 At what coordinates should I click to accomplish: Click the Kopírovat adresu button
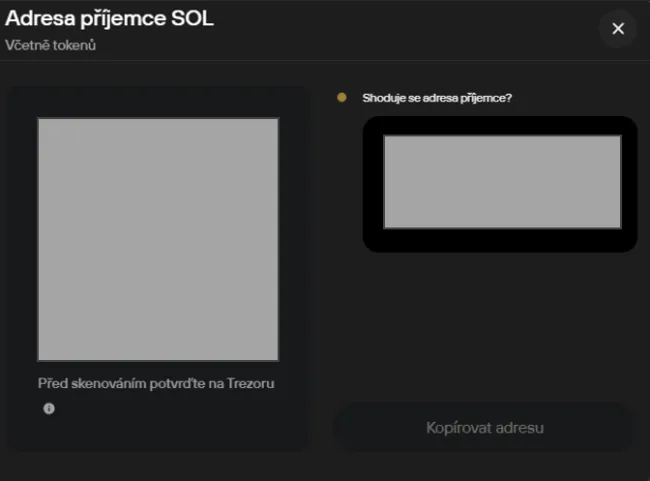(x=484, y=428)
